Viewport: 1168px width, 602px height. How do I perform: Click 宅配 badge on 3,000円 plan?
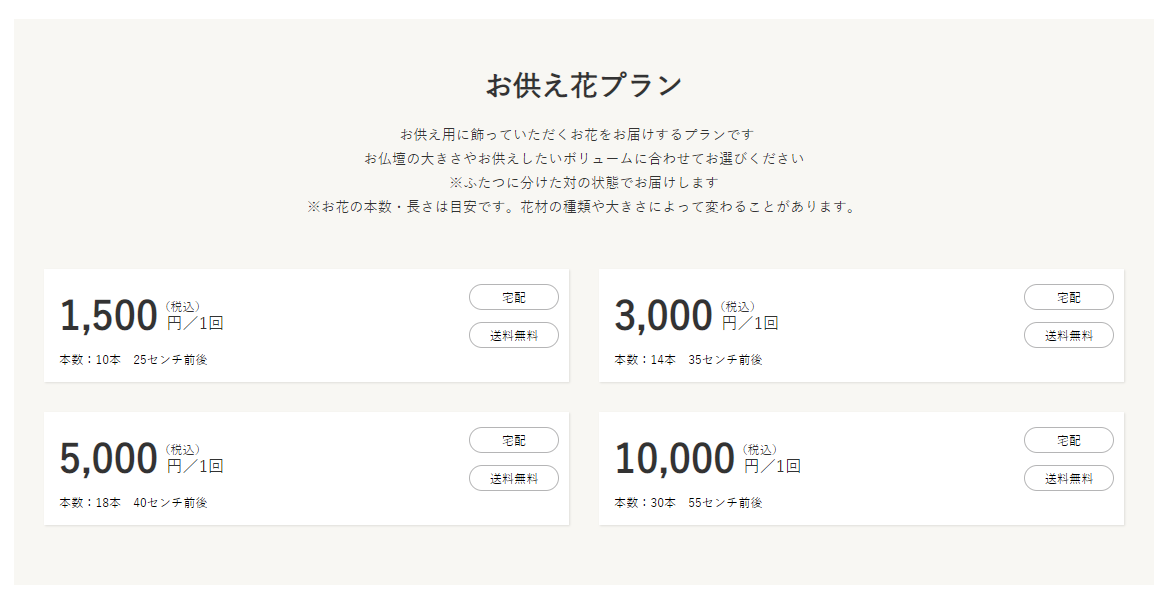pyautogui.click(x=1069, y=297)
